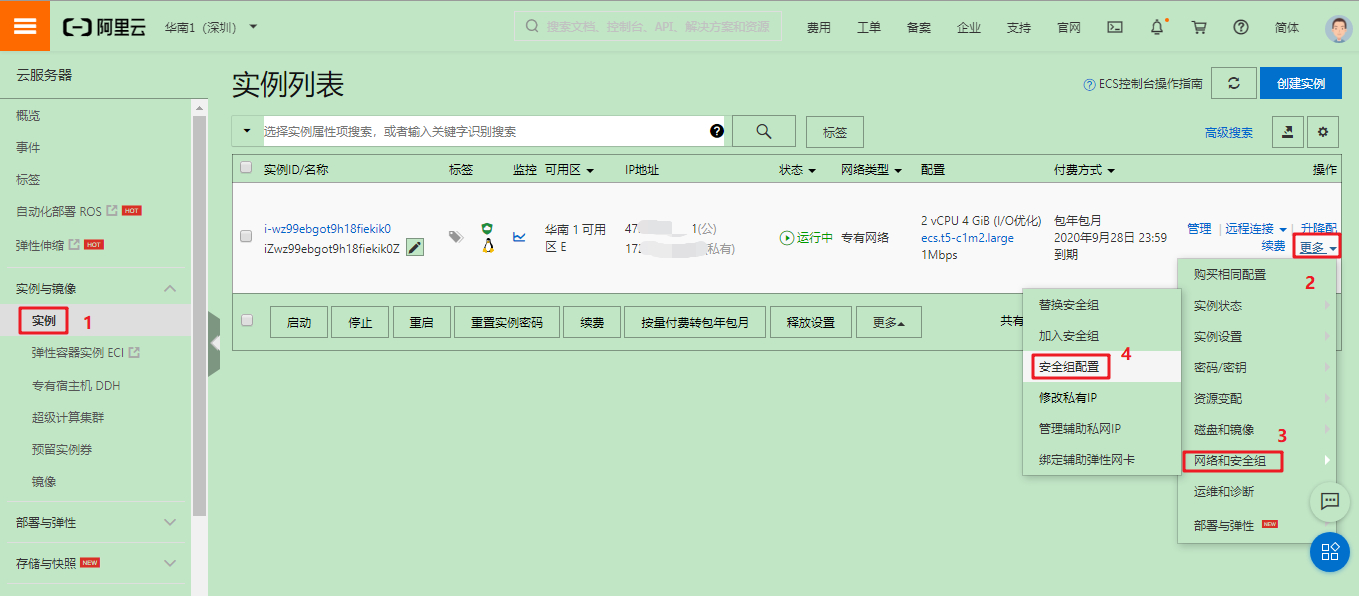Open the Cloud Shell terminal icon

[1115, 27]
